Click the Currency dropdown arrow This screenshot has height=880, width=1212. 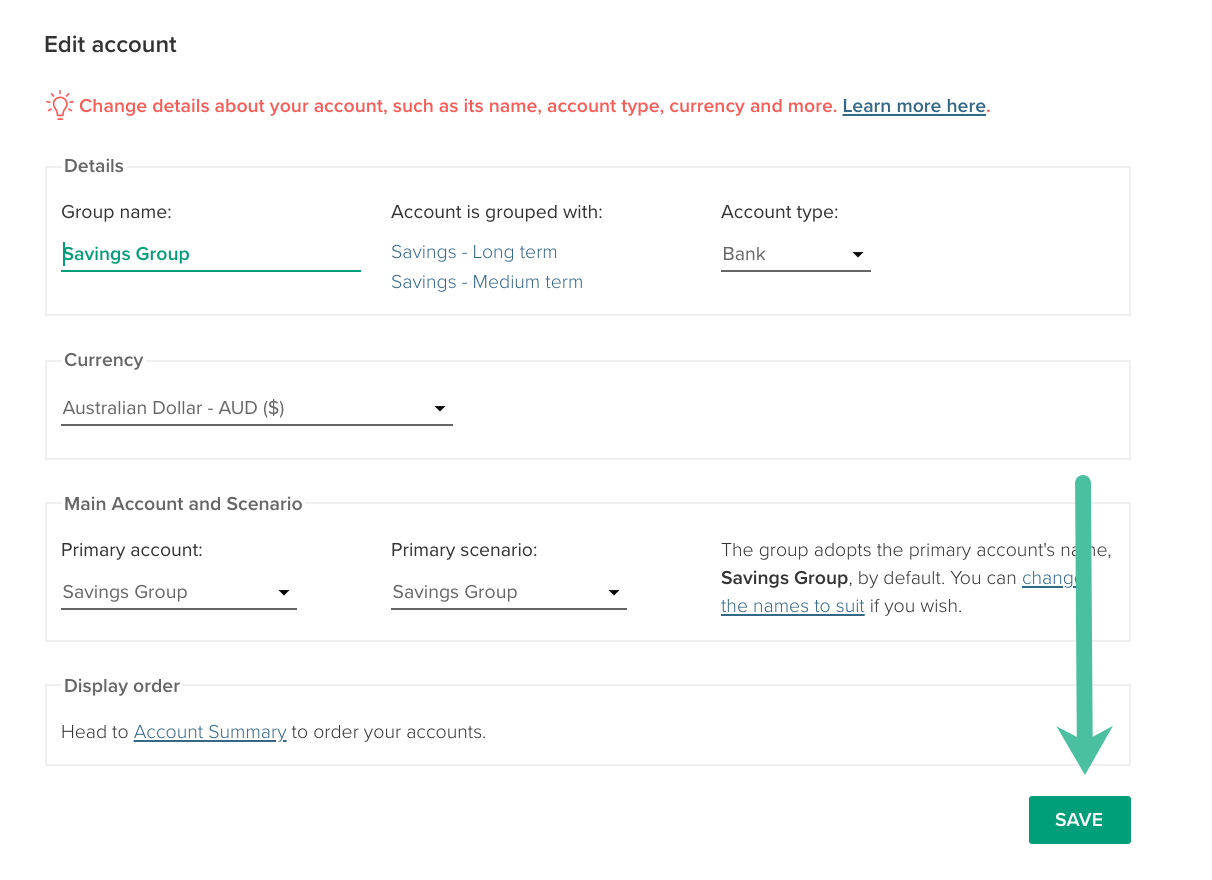pos(439,409)
